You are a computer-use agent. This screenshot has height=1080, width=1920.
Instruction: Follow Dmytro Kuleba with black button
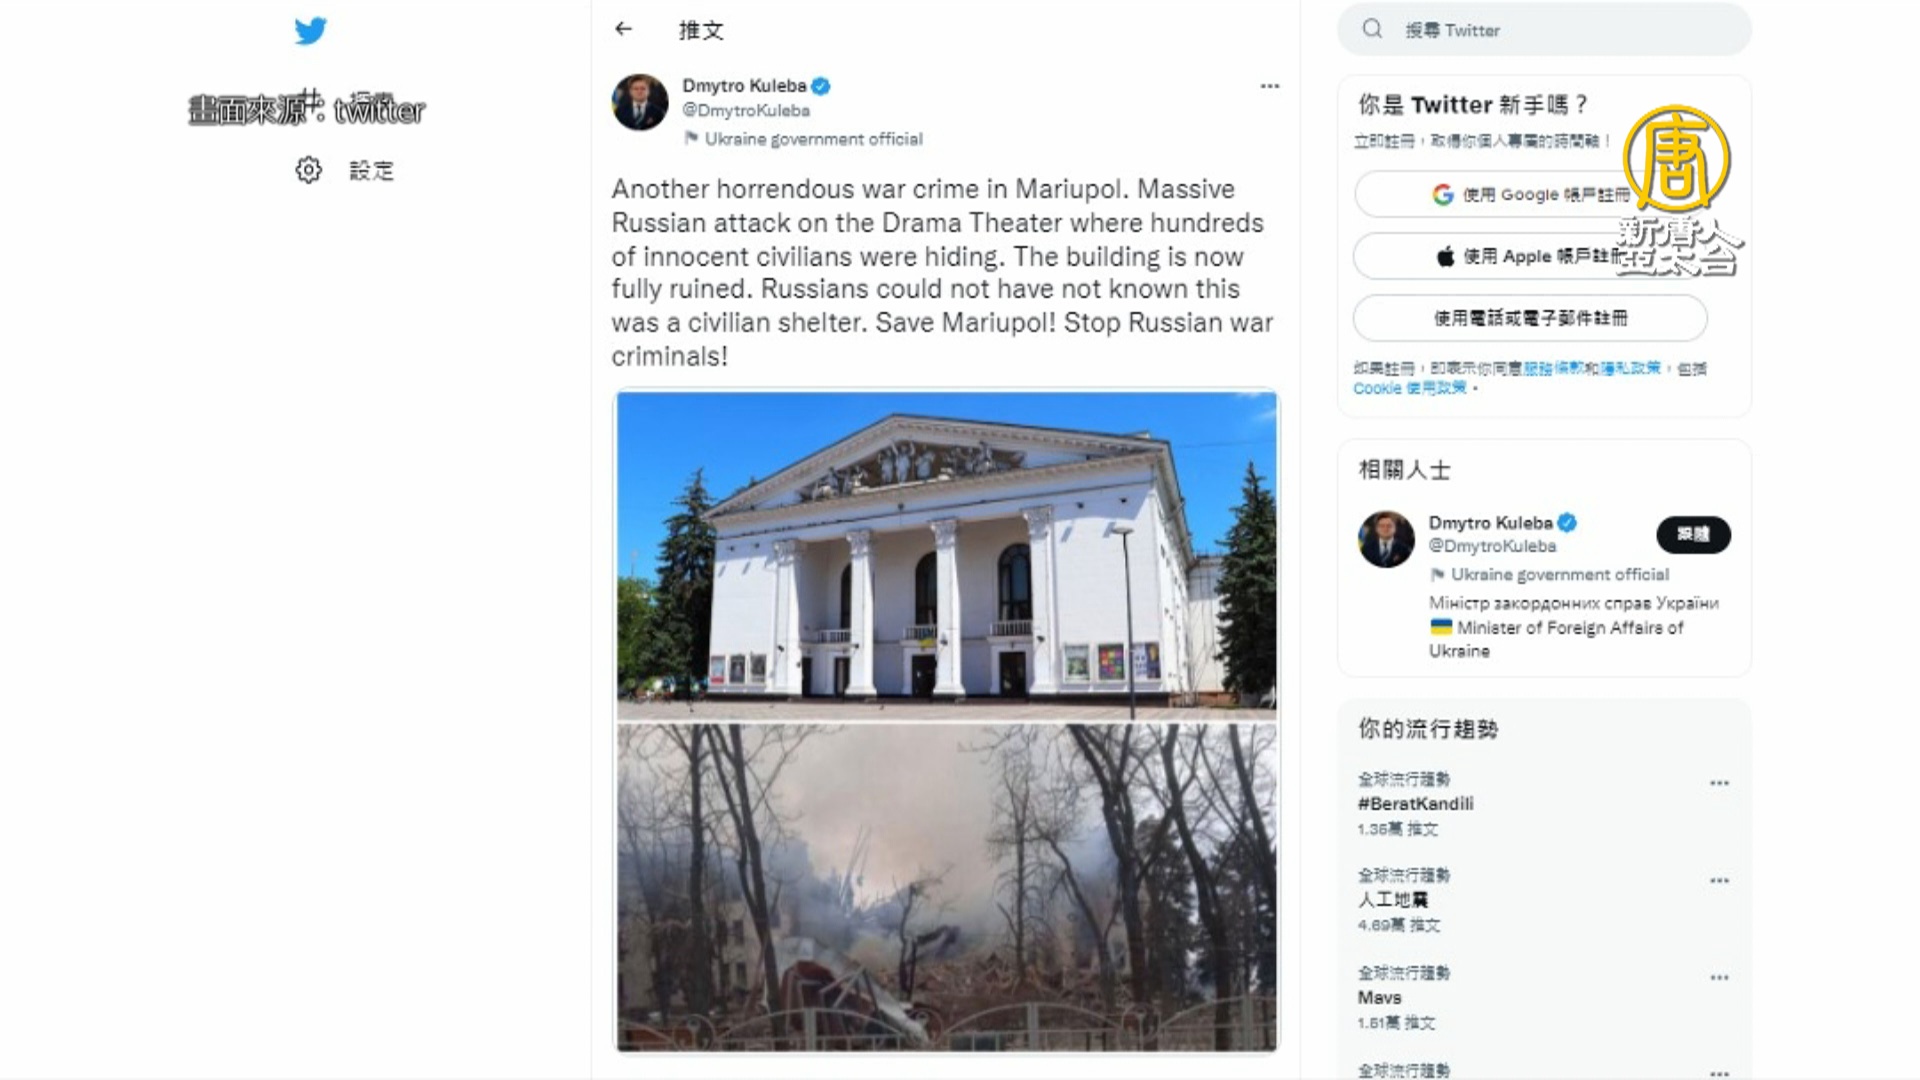pos(1693,534)
